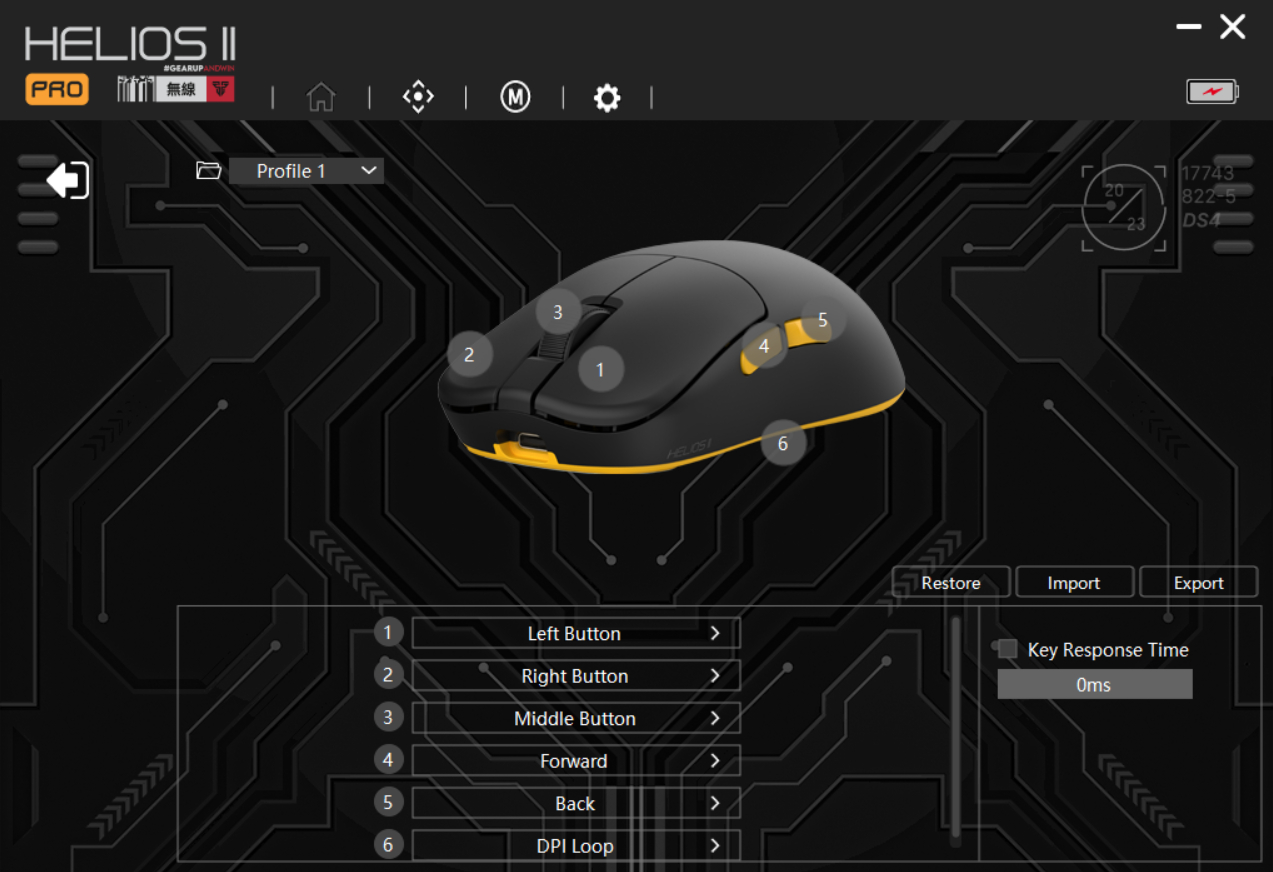Expand Left Button assignment arrow

pyautogui.click(x=715, y=633)
